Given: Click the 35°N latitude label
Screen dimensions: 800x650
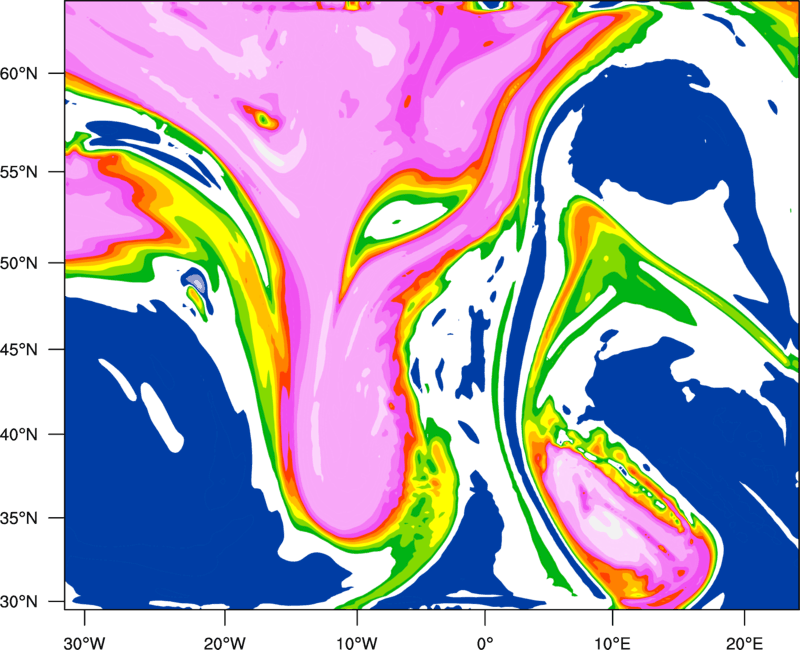Looking at the screenshot, I should (x=19, y=518).
